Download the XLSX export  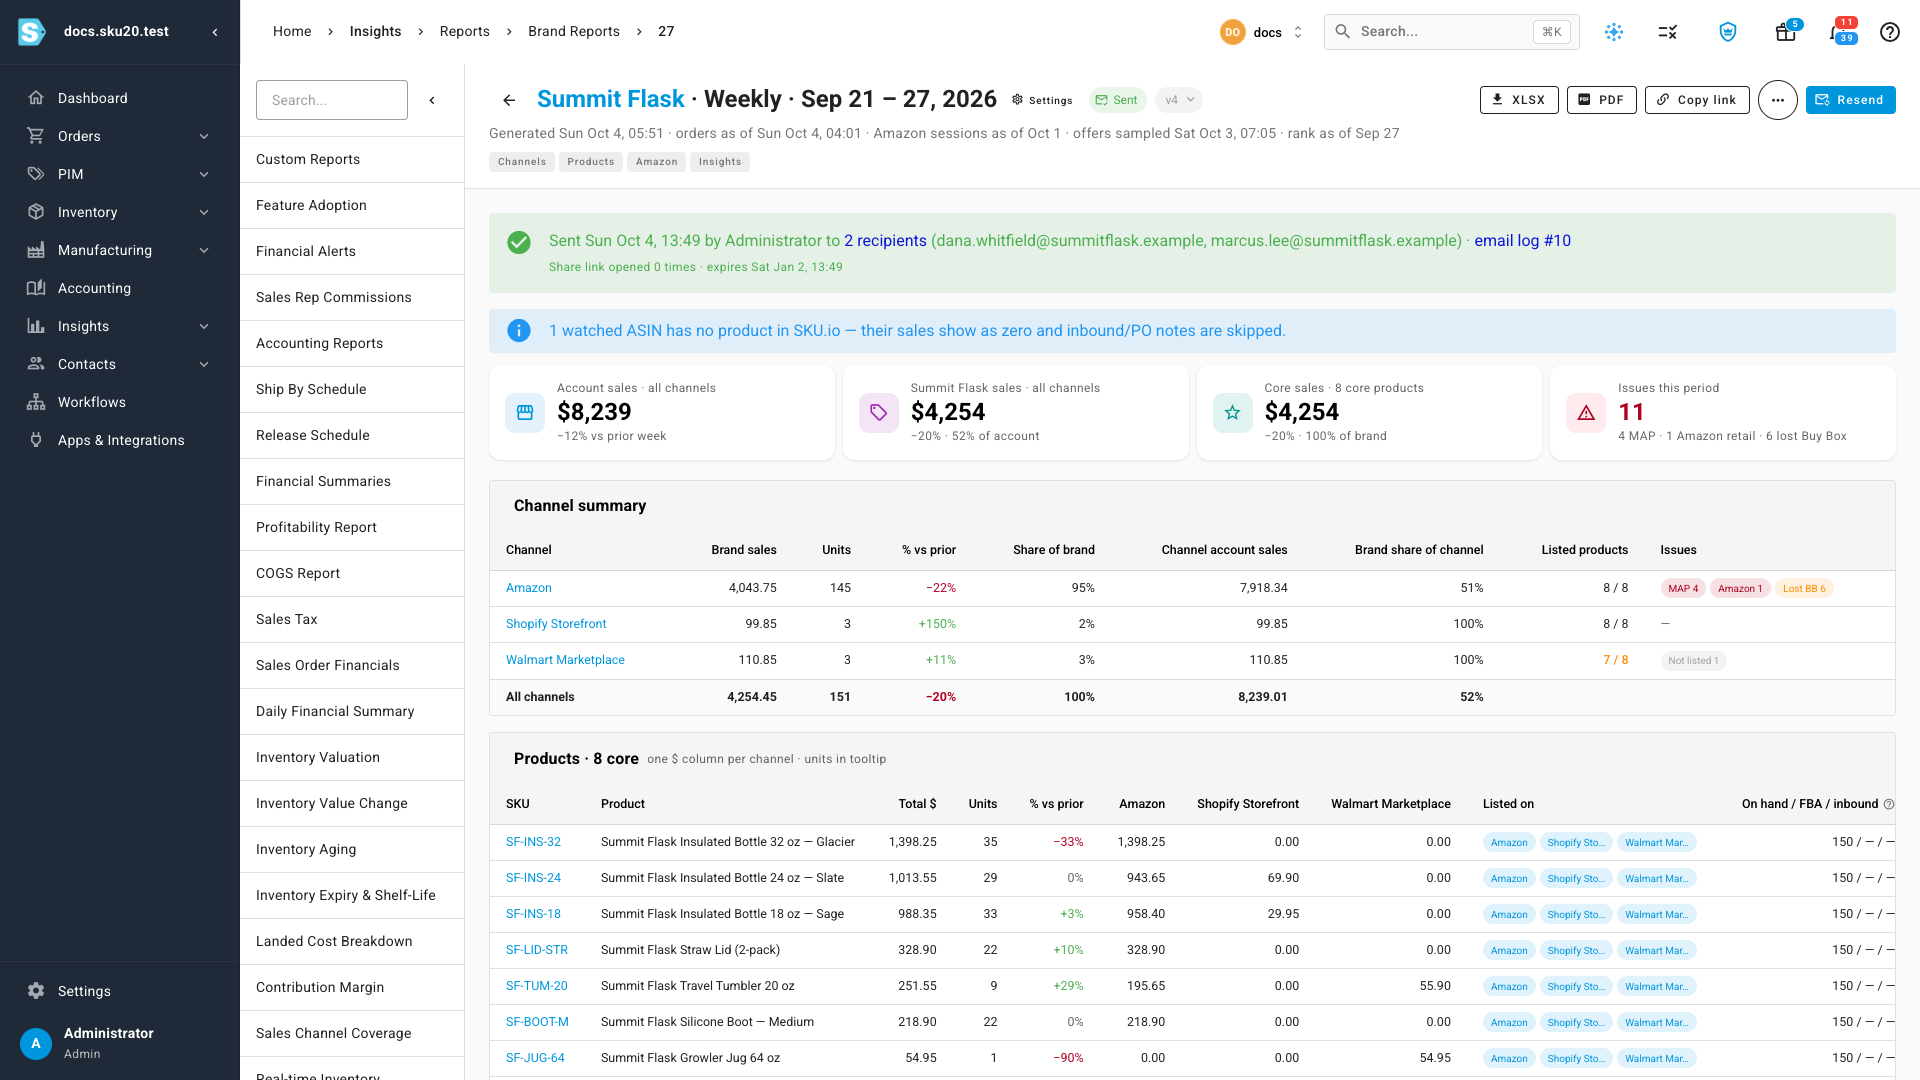[1519, 100]
